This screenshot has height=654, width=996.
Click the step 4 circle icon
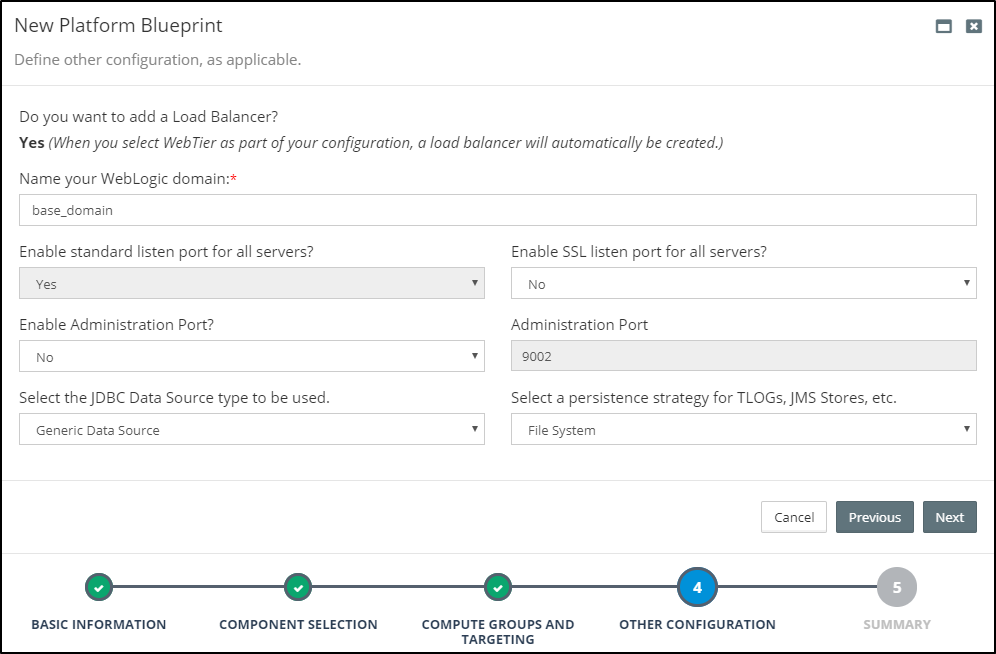pyautogui.click(x=697, y=588)
